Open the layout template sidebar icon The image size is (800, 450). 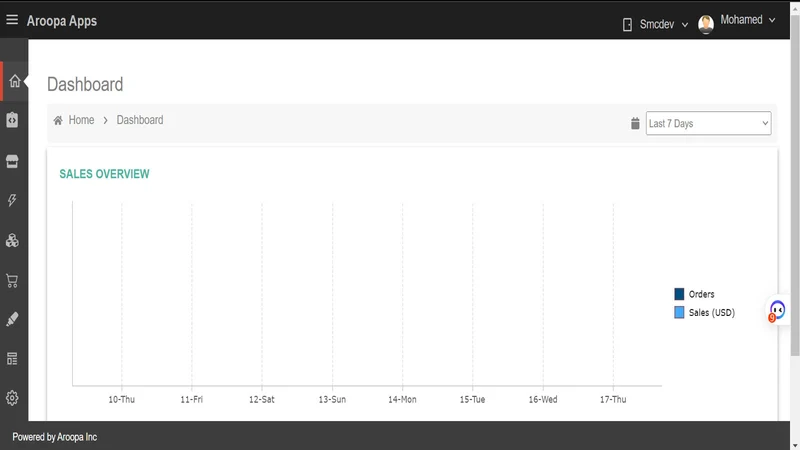[x=12, y=359]
